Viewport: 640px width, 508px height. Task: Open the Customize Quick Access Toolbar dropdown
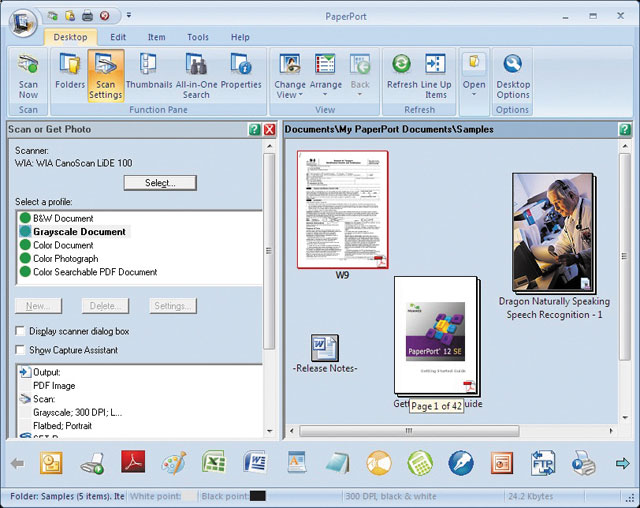(x=129, y=16)
